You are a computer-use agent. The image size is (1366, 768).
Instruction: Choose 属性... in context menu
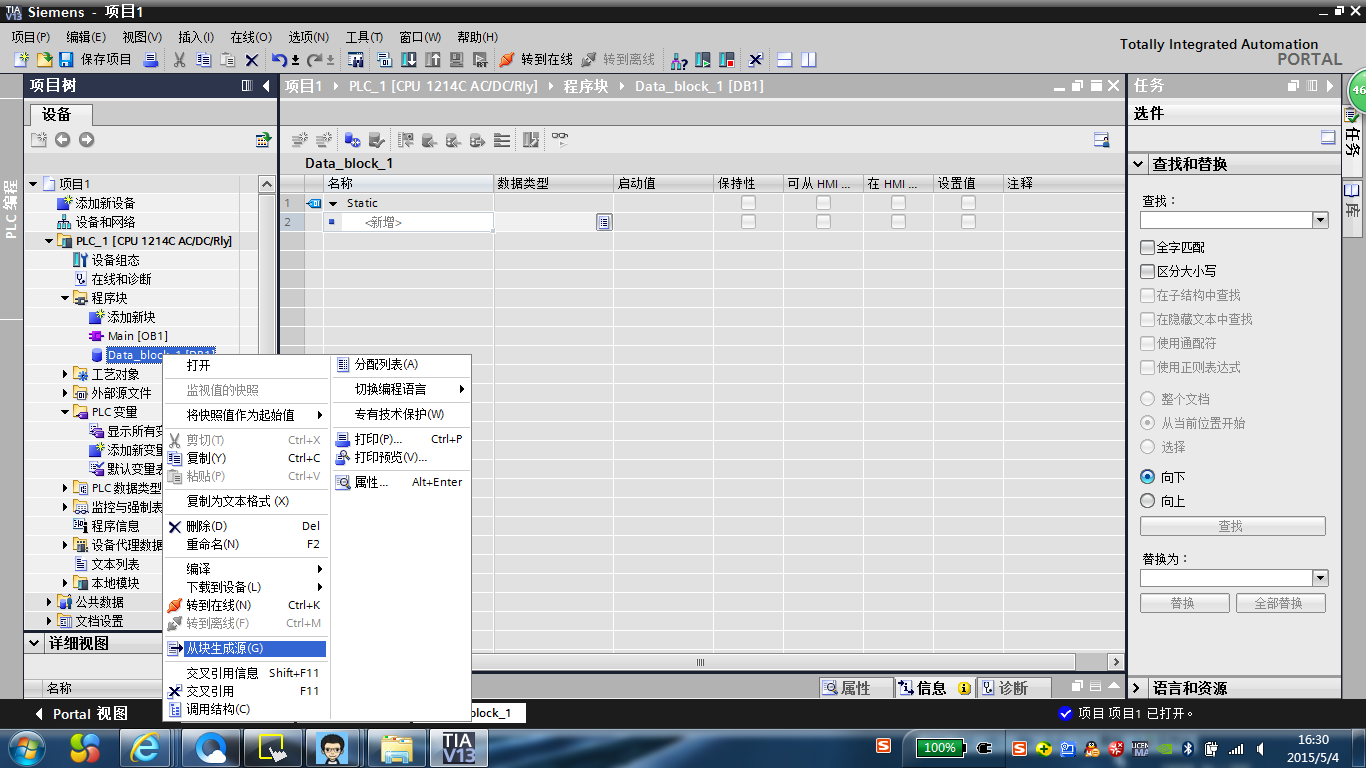click(400, 482)
